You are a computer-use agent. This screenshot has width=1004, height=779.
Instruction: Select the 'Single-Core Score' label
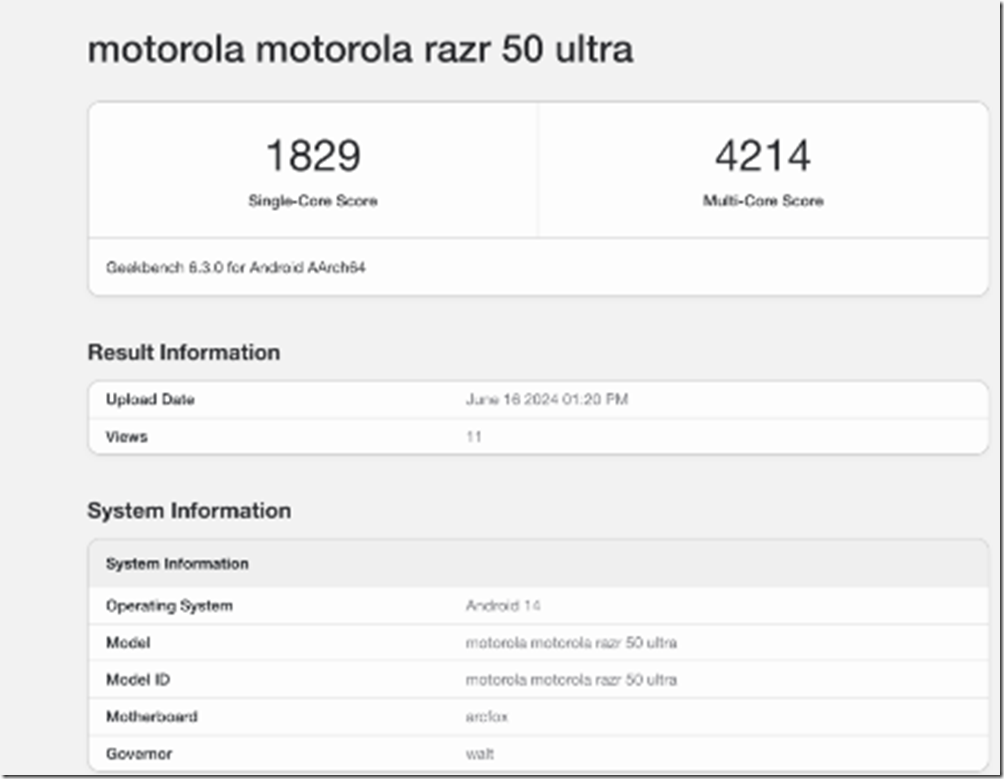(x=312, y=201)
